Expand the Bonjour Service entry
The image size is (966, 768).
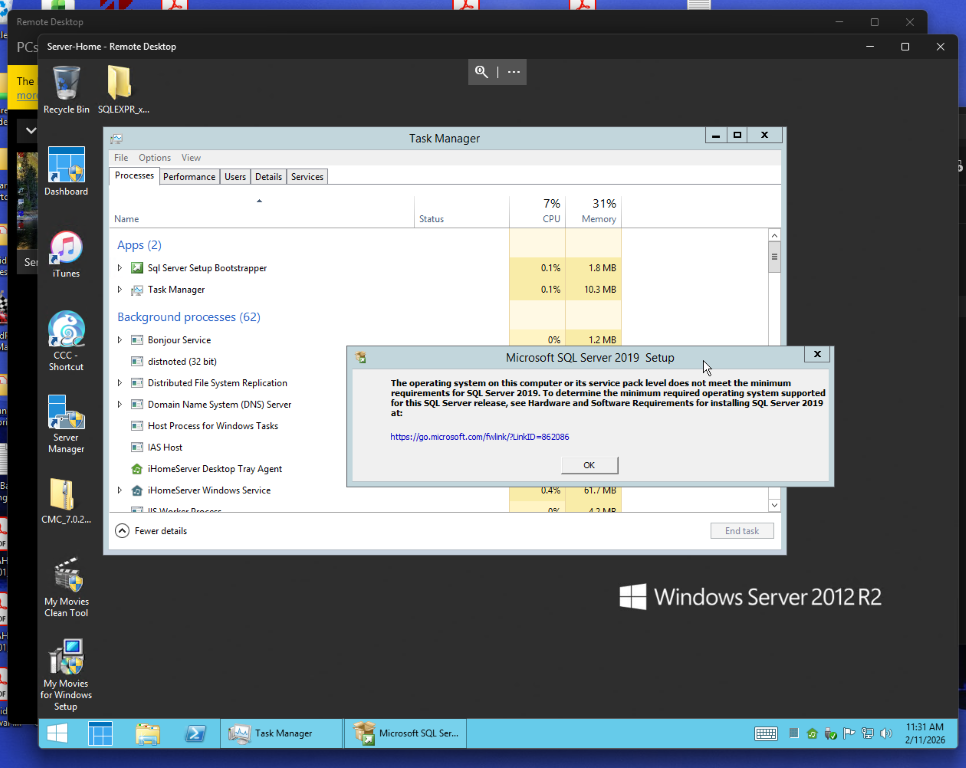(x=119, y=339)
